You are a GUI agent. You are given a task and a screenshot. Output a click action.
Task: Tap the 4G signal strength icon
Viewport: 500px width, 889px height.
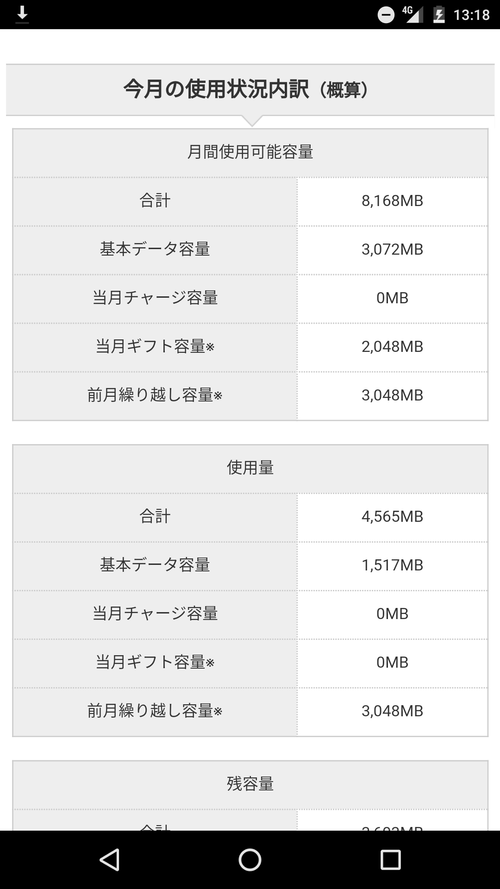413,14
